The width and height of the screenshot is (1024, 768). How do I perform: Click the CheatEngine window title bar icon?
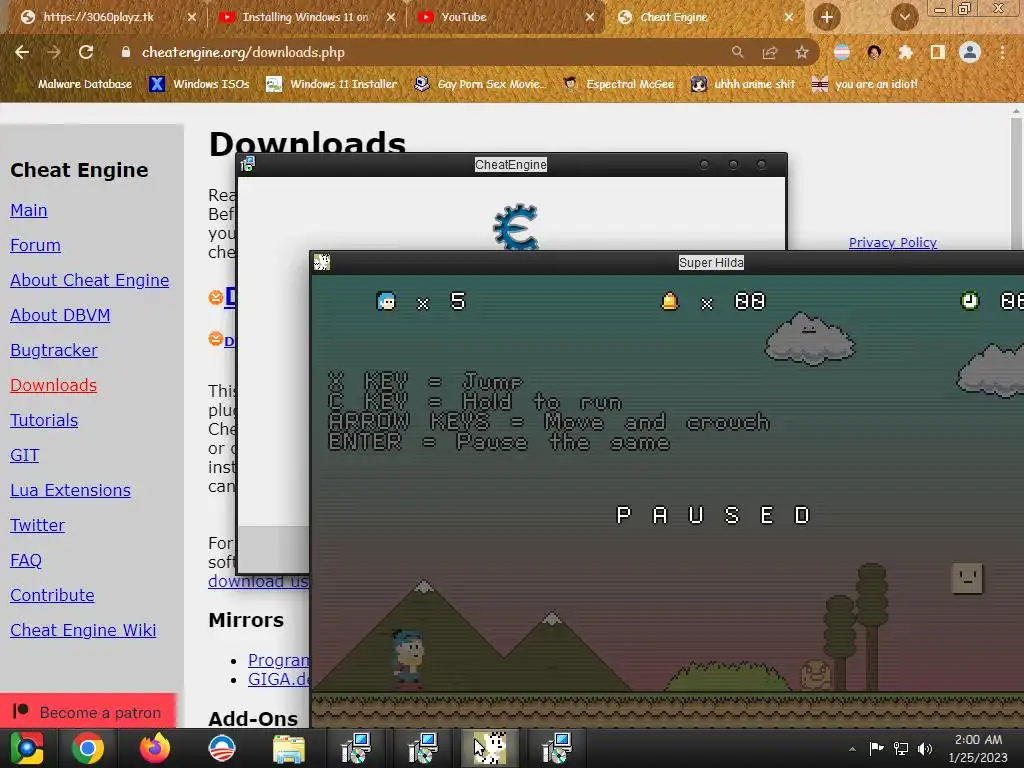pyautogui.click(x=248, y=165)
